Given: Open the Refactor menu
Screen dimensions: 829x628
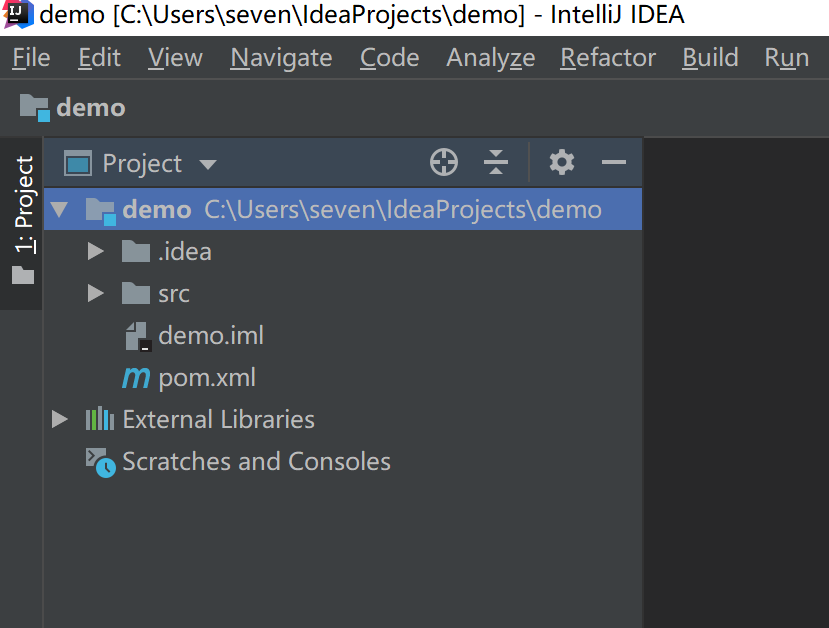Looking at the screenshot, I should [607, 57].
